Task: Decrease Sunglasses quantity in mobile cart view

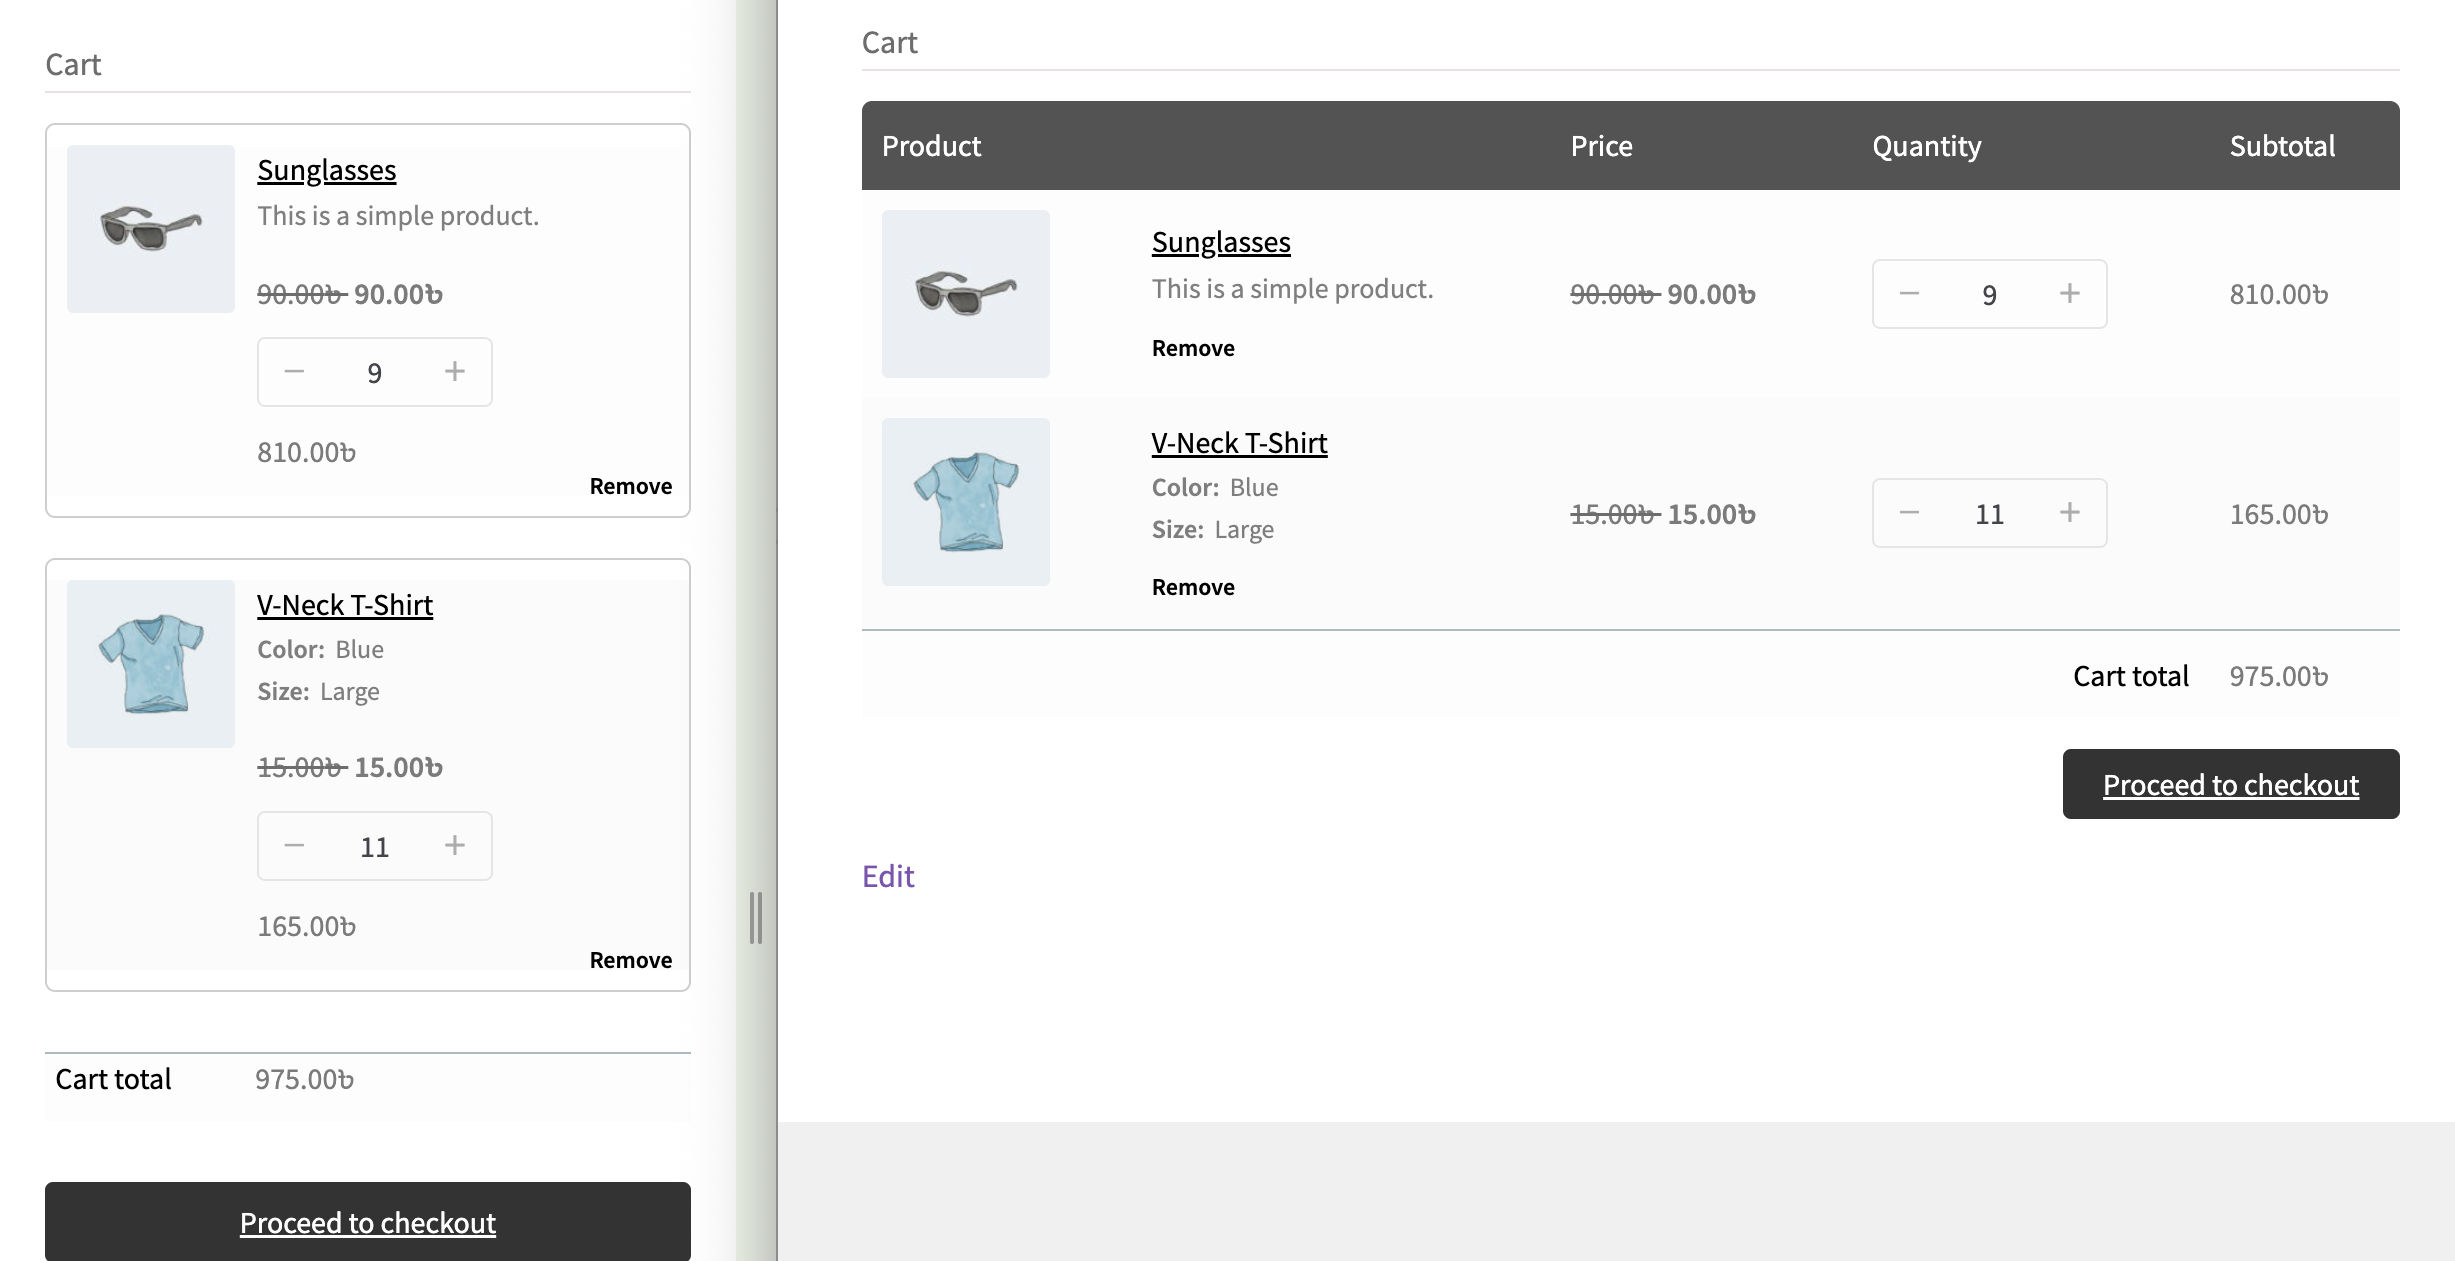Action: (x=294, y=371)
